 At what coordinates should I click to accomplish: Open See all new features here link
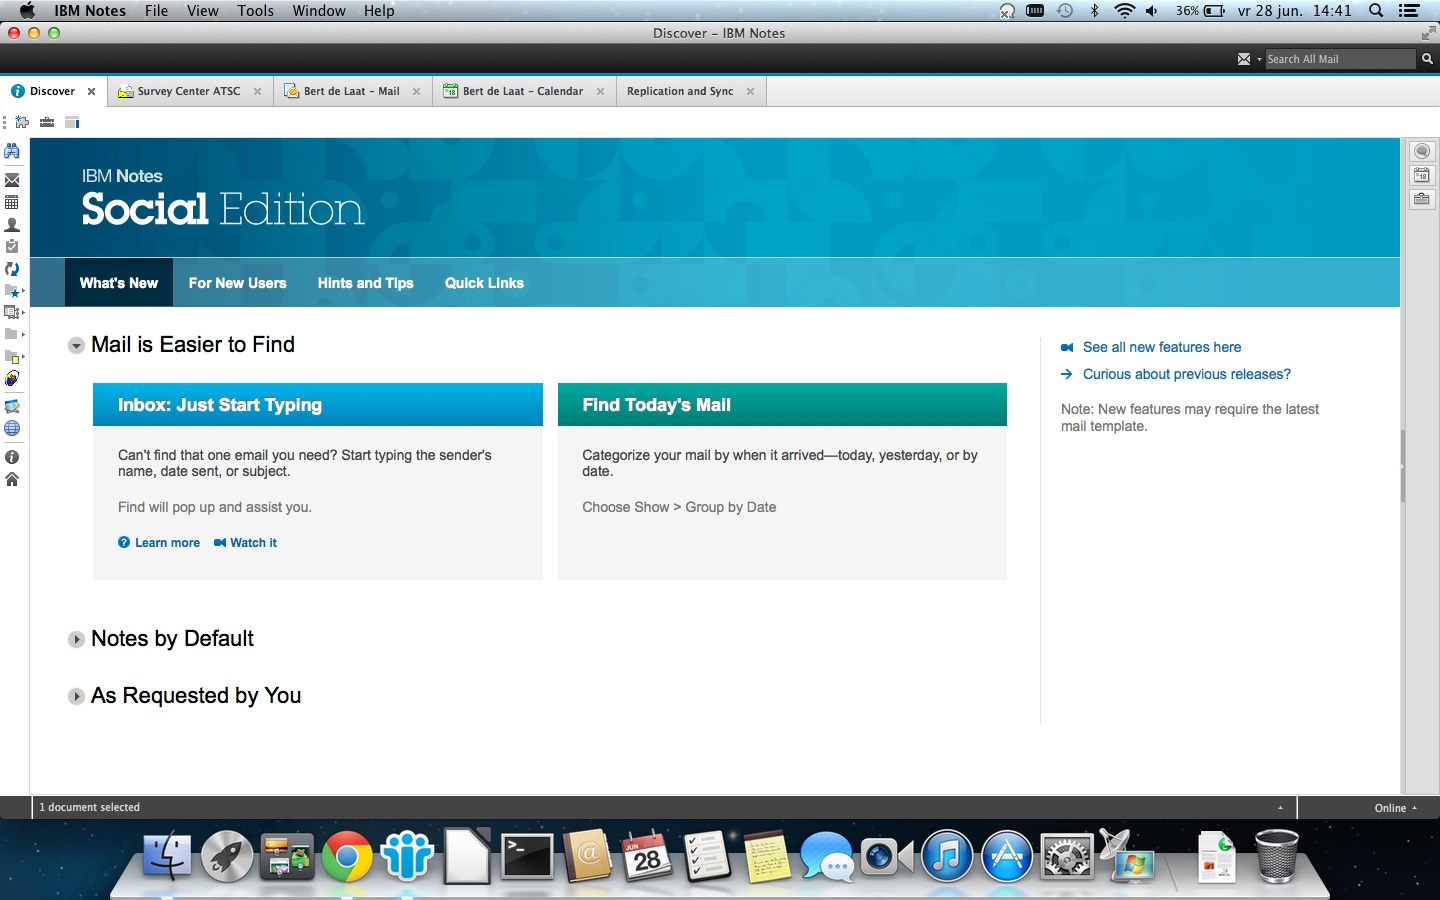pos(1162,347)
